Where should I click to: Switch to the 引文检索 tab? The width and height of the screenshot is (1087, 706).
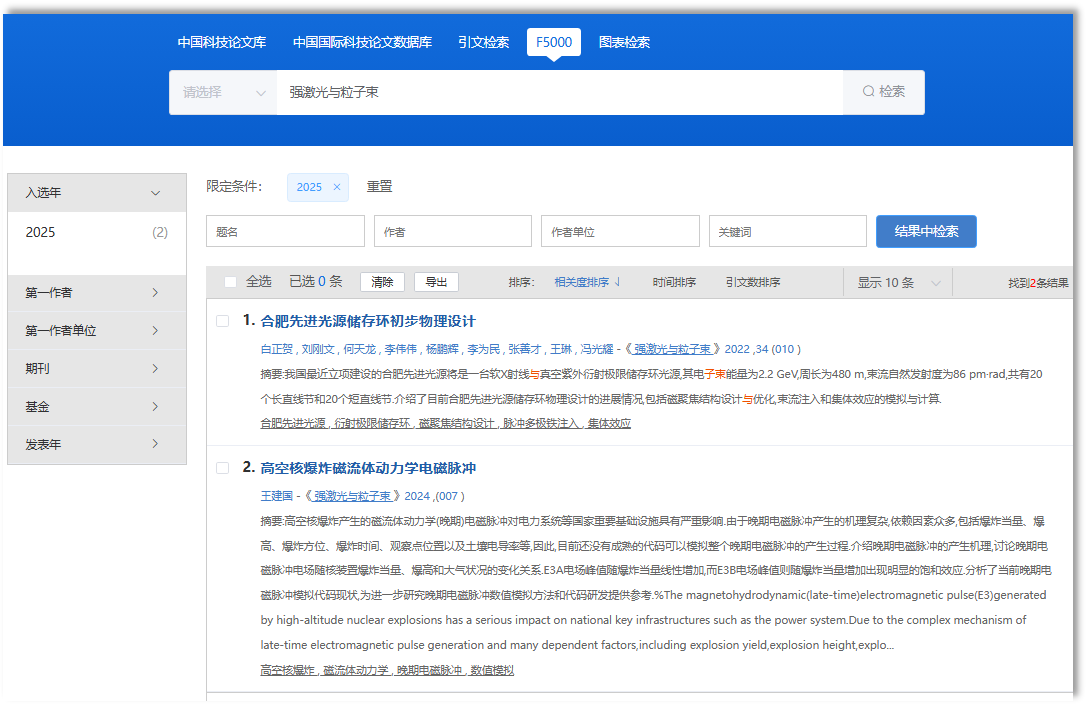483,42
